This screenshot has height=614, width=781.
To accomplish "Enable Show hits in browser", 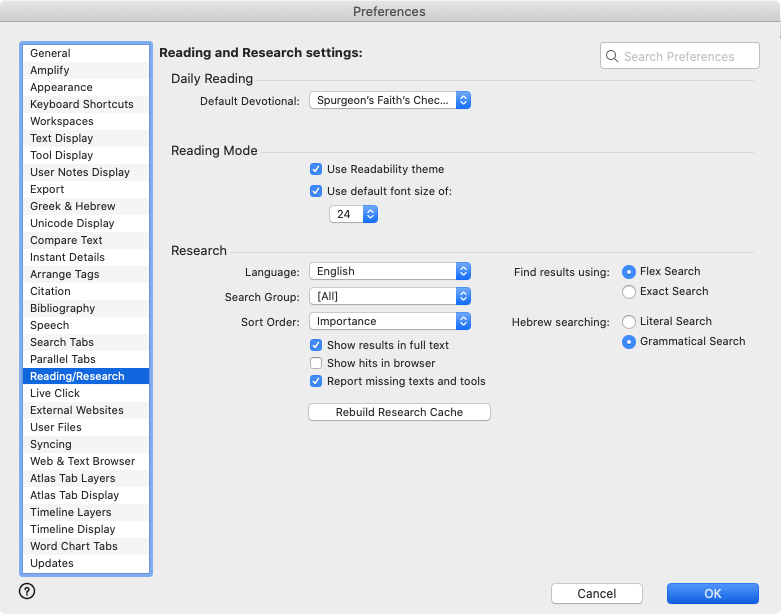I will 316,363.
